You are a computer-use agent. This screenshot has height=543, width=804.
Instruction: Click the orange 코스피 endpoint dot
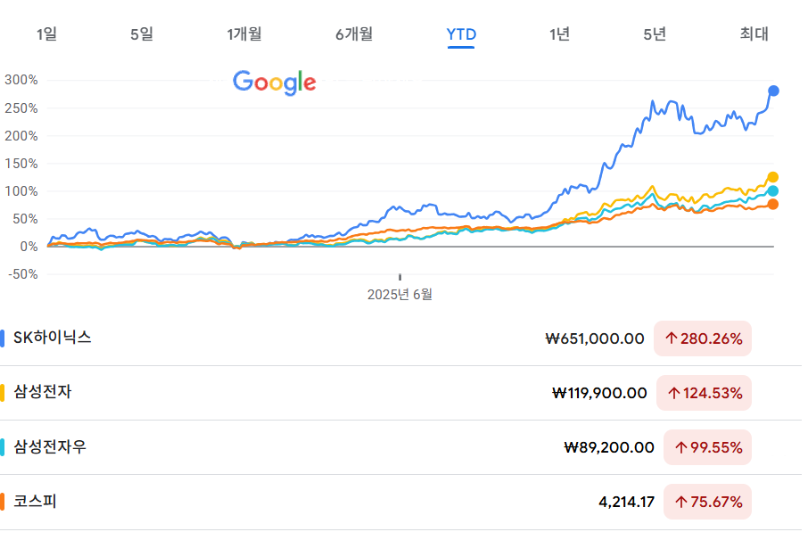[x=772, y=205]
